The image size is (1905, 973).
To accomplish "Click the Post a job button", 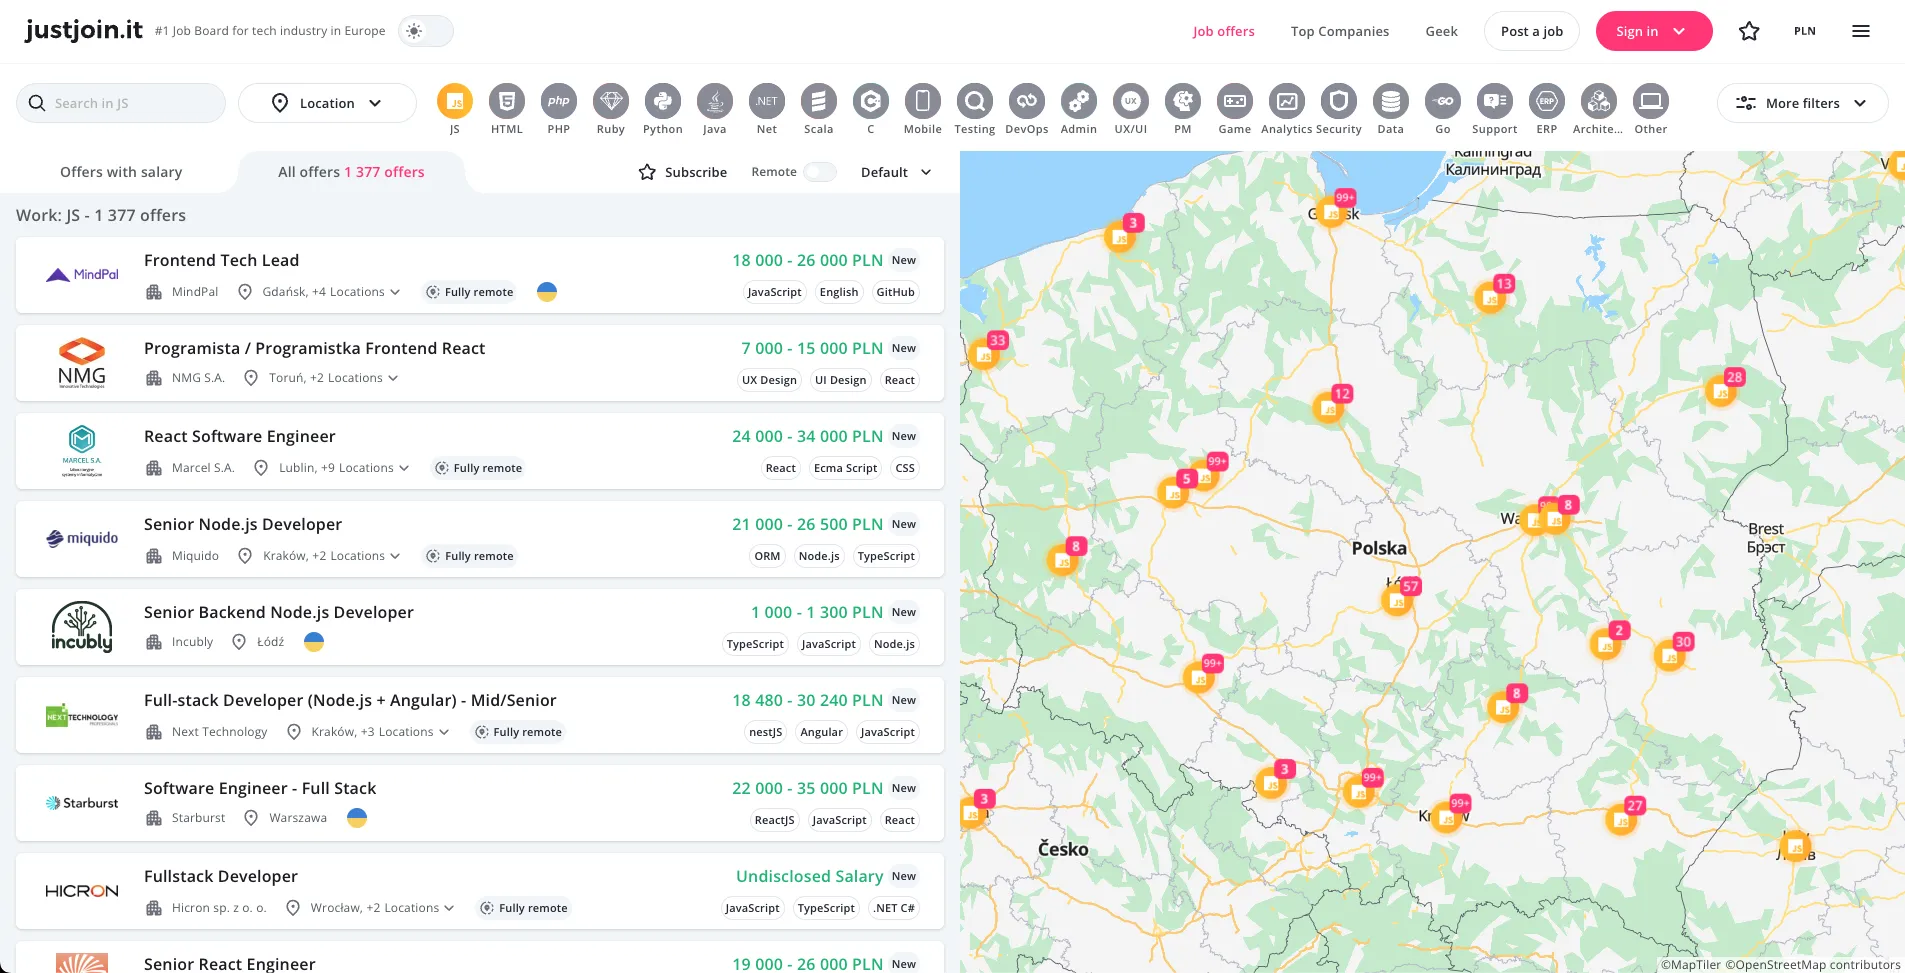I will [1532, 31].
